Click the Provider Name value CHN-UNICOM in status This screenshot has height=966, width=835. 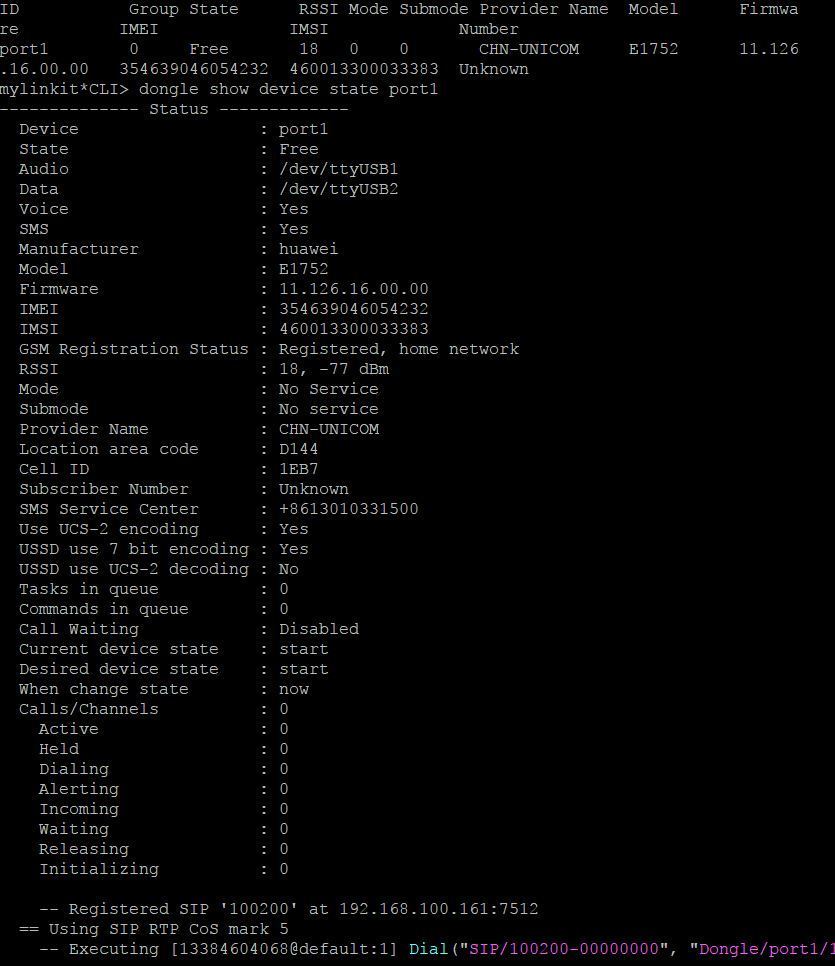point(329,429)
